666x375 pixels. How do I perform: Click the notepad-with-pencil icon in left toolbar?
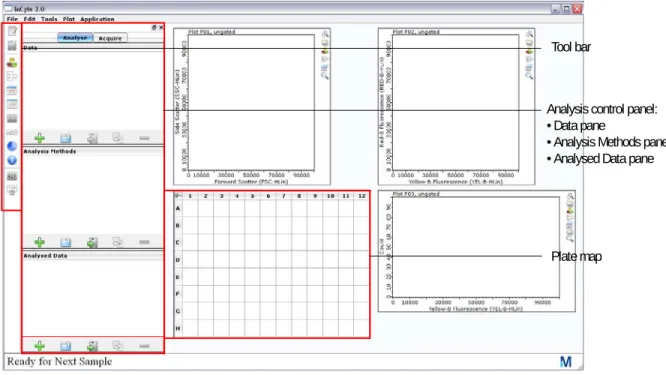tap(12, 31)
